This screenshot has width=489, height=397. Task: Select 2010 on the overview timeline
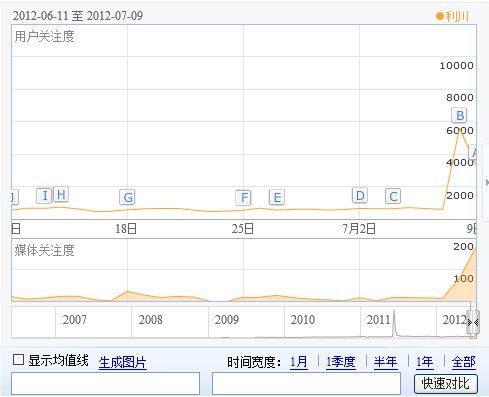(x=303, y=320)
